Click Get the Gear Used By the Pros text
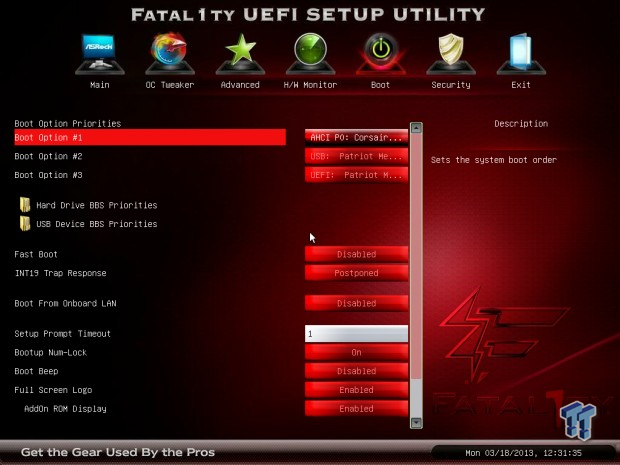620x465 pixels. (x=118, y=452)
